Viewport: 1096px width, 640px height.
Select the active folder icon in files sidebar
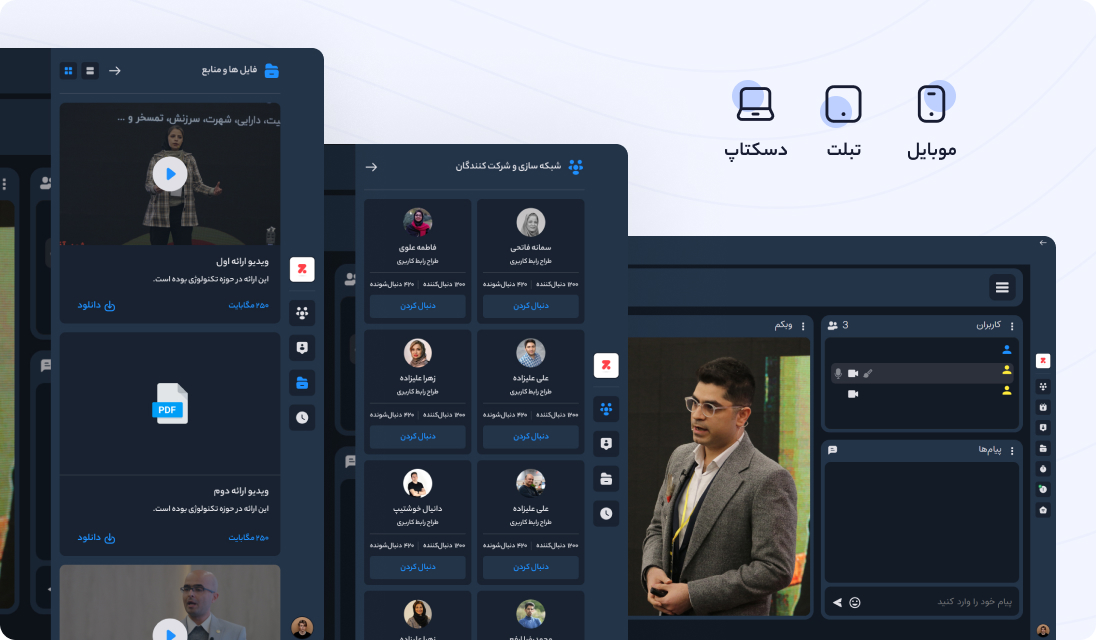click(x=302, y=383)
